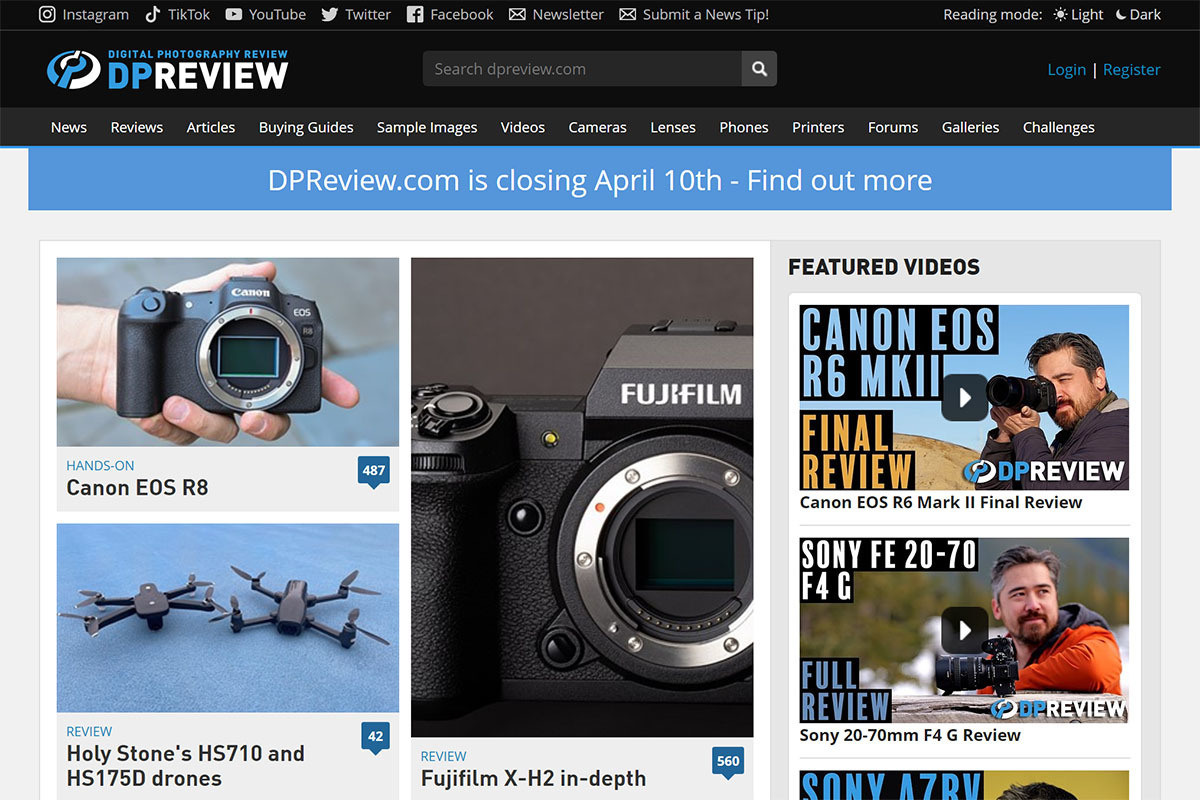Play the Sony FE 20-70mm F4 G review video
Image resolution: width=1200 pixels, height=800 pixels.
pyautogui.click(x=963, y=630)
